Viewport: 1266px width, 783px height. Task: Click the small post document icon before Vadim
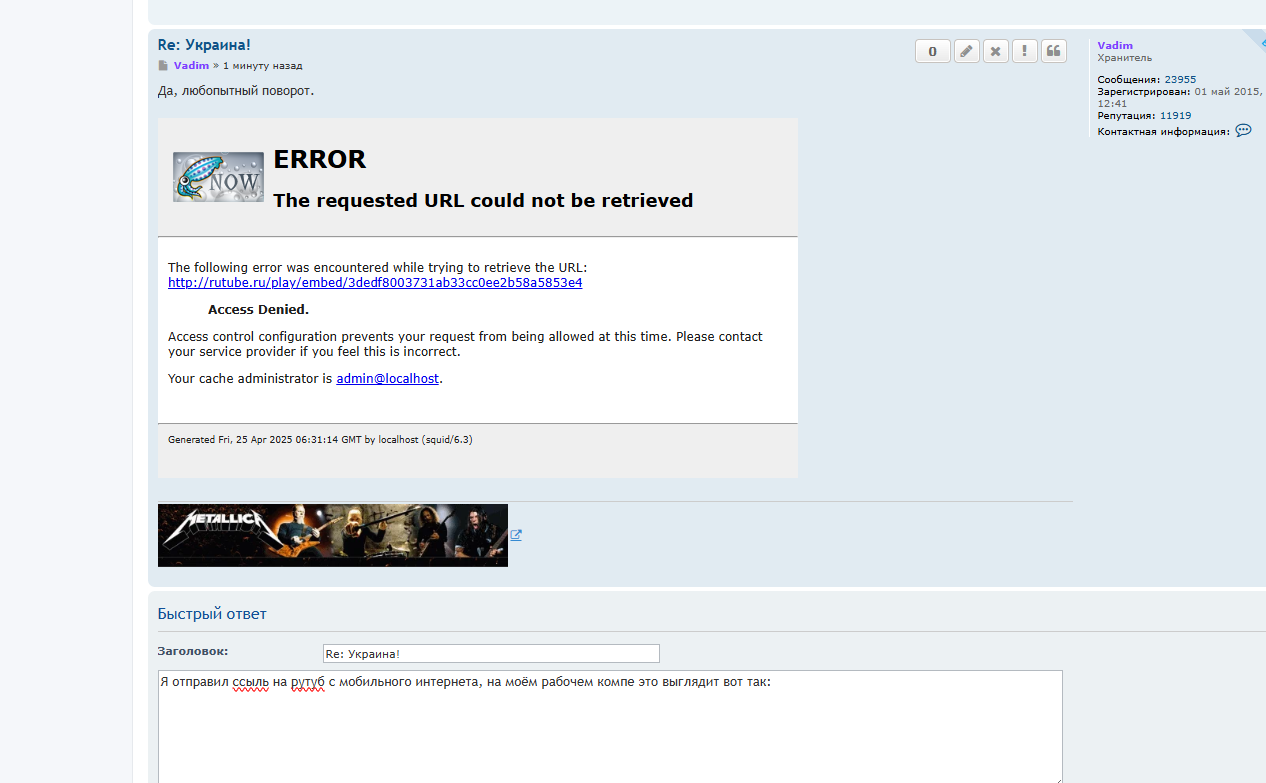click(163, 66)
